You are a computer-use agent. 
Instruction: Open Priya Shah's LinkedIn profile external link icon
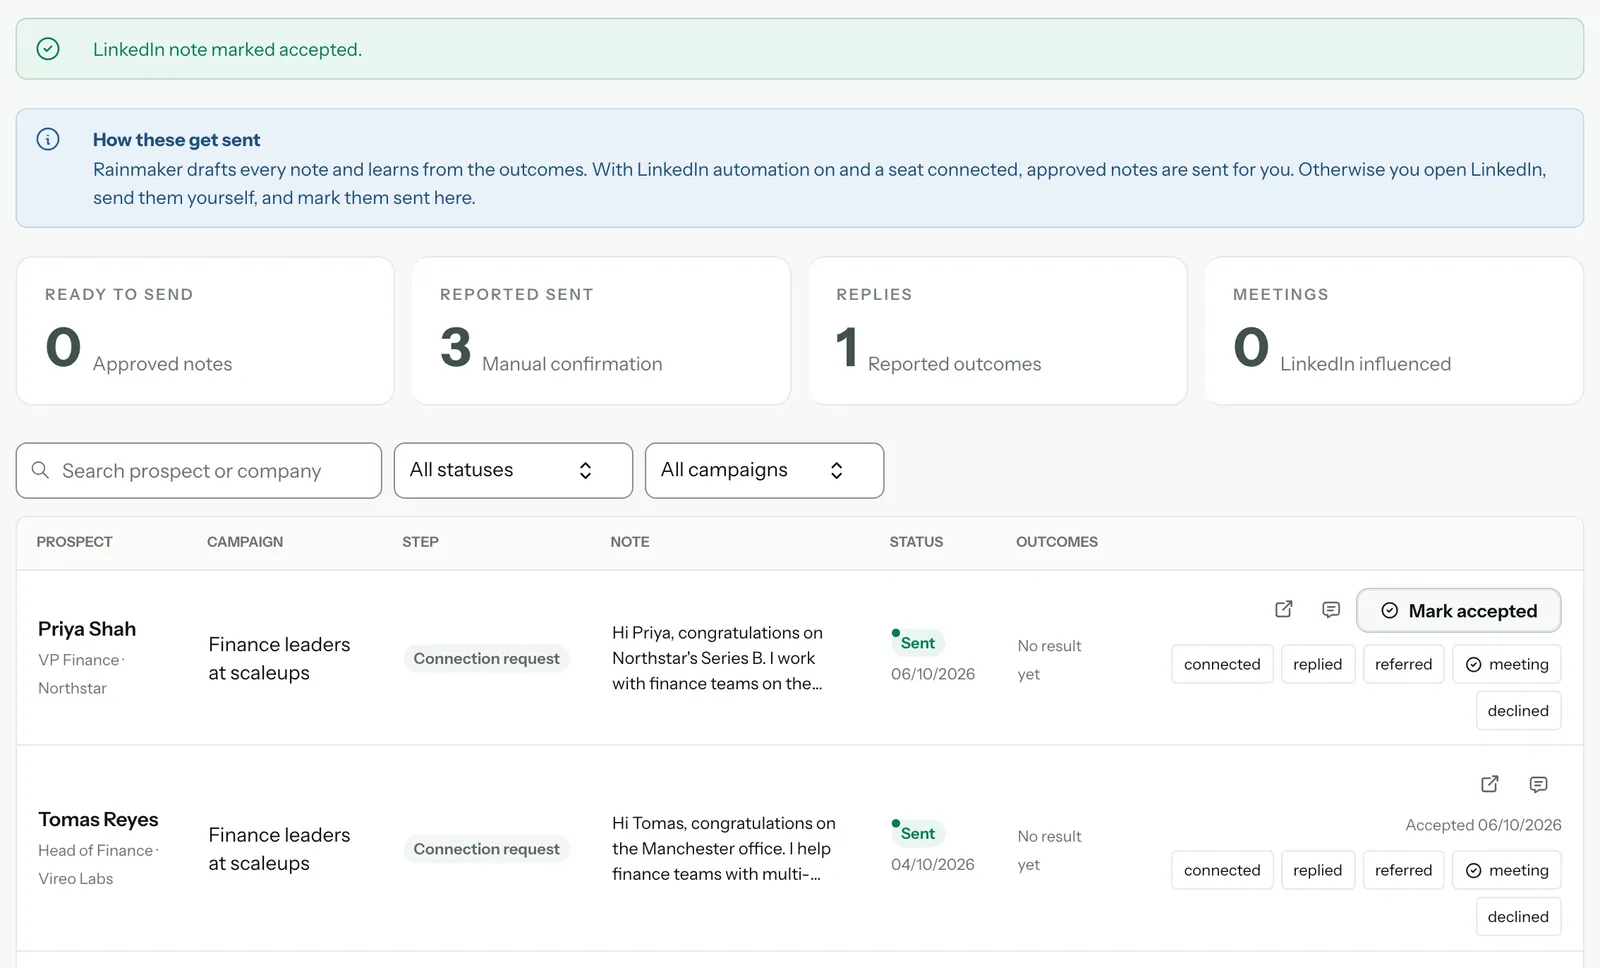[1284, 609]
